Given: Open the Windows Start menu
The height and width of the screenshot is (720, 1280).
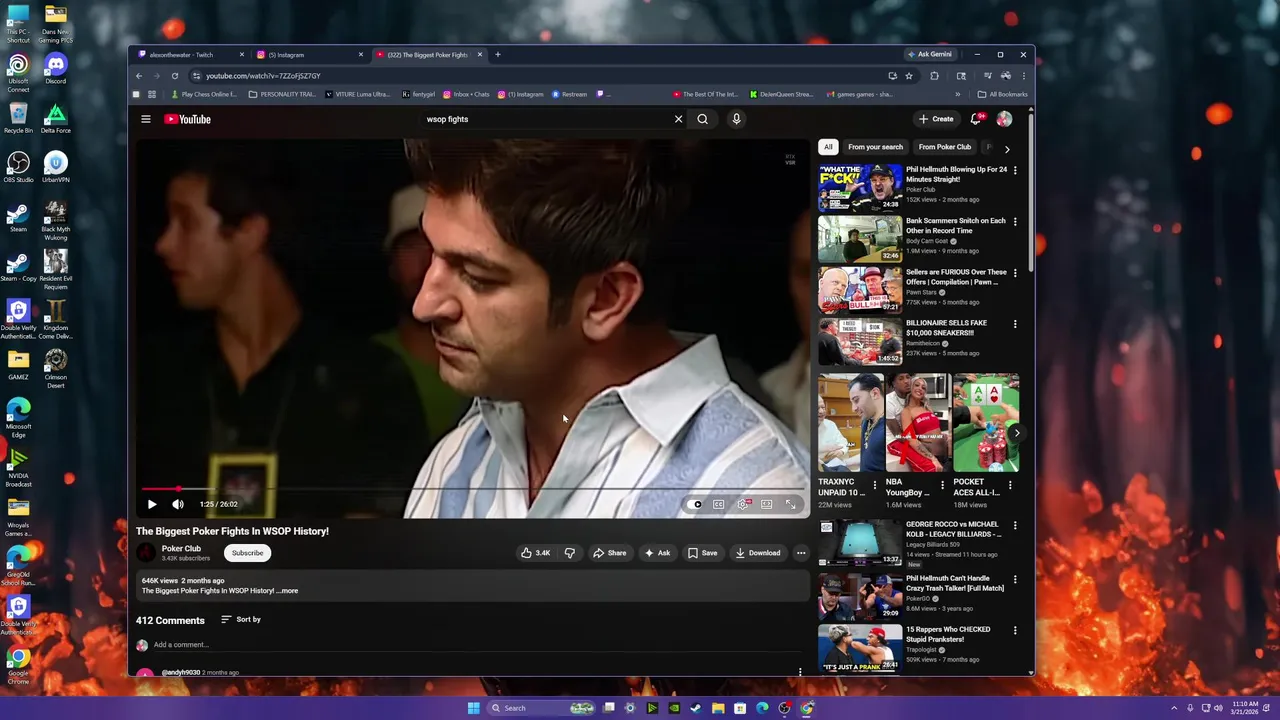Looking at the screenshot, I should click(473, 708).
